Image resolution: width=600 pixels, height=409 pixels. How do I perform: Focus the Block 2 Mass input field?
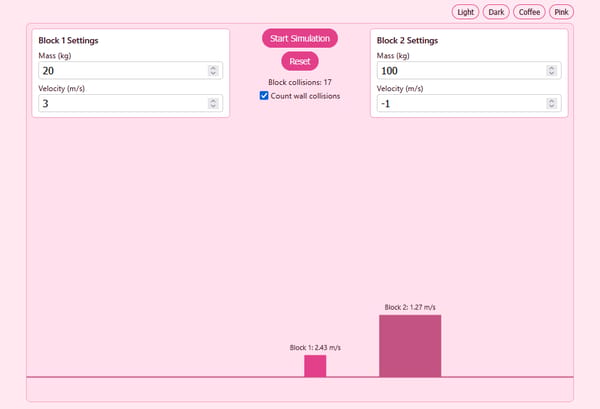[x=469, y=70]
